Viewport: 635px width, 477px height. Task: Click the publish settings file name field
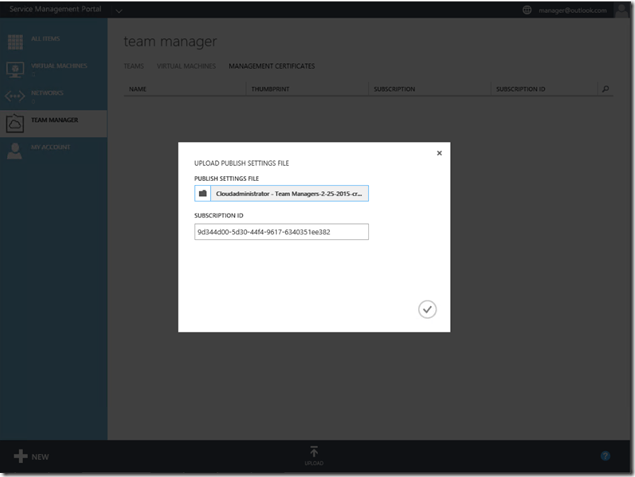289,193
